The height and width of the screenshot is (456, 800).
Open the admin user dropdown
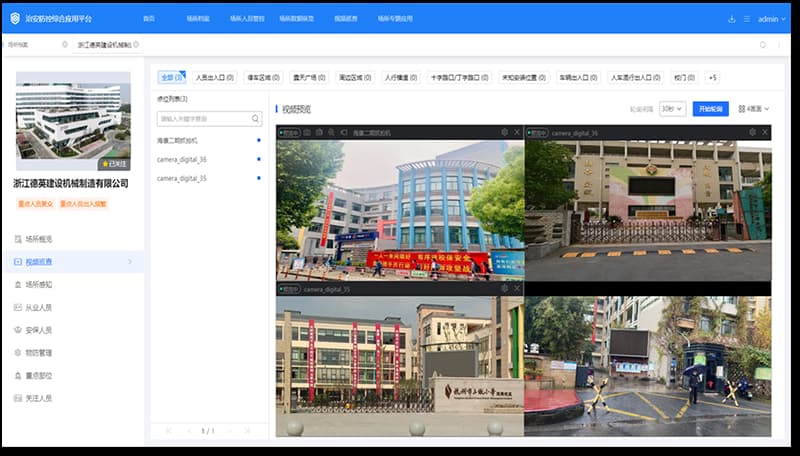(770, 18)
